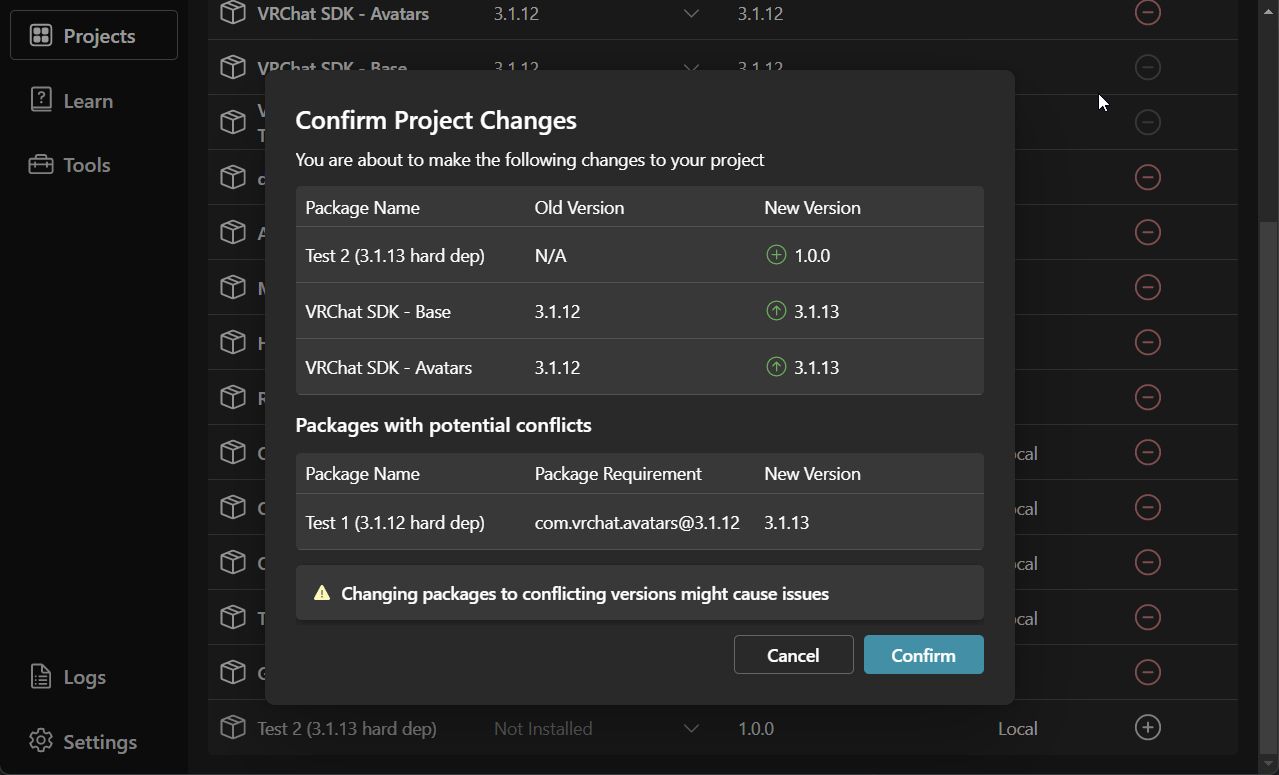The width and height of the screenshot is (1279, 775).
Task: Expand the Not Installed dropdown for Test 2
Action: 691,728
